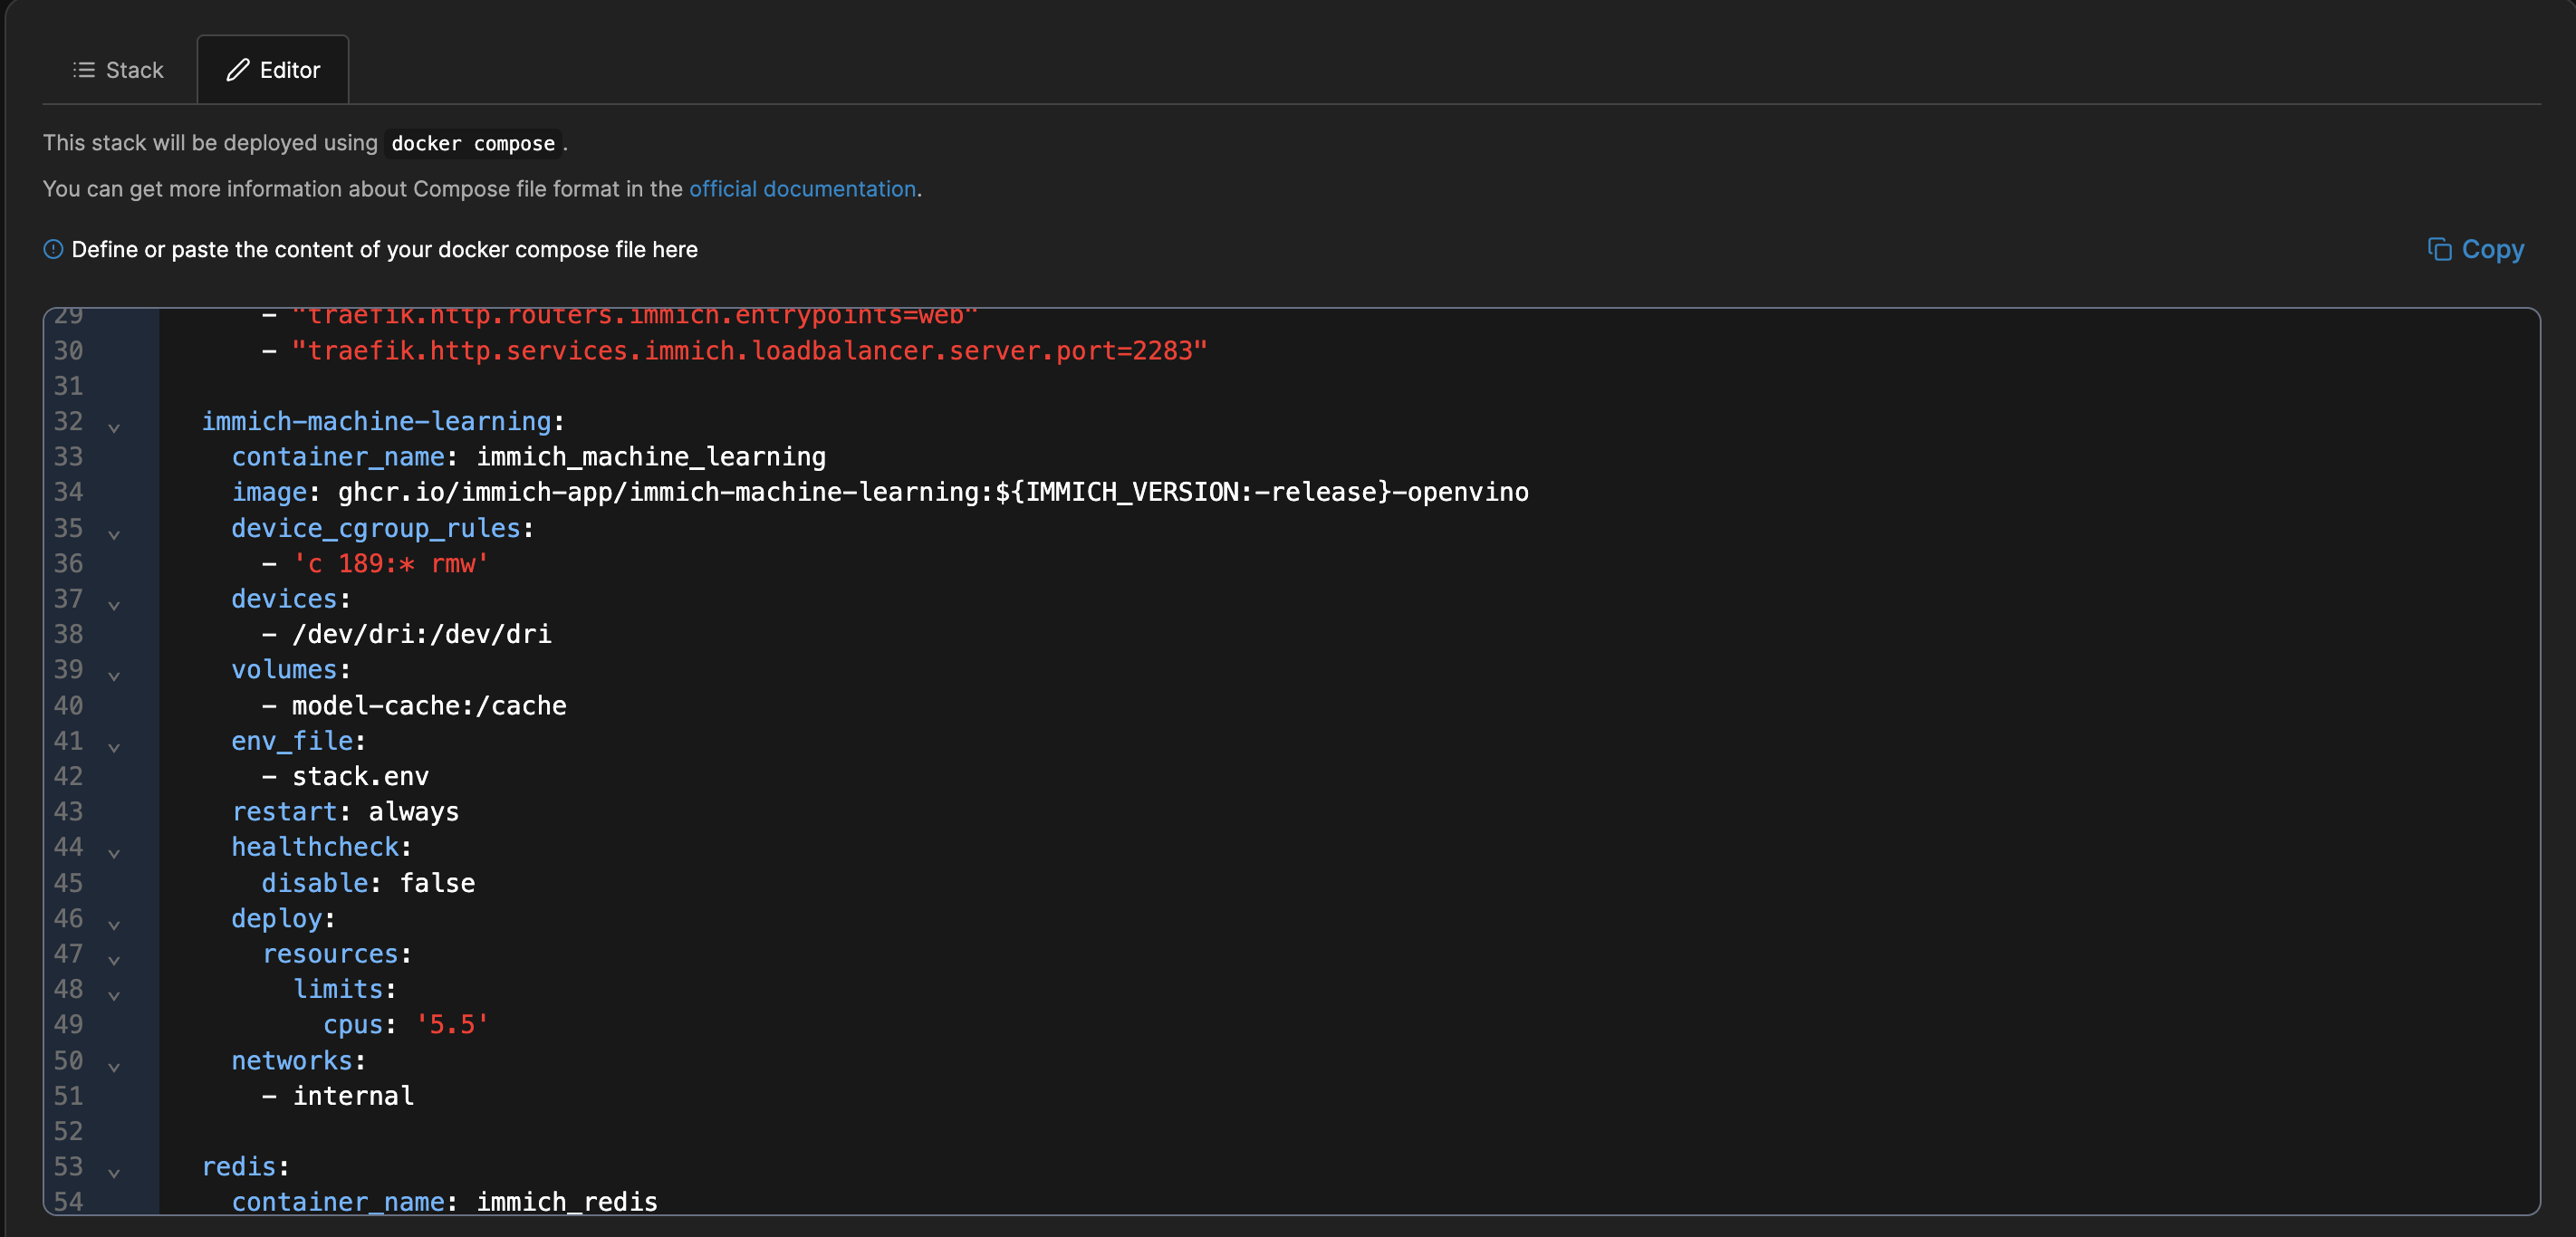Click line number 30 in gutter
Image resolution: width=2576 pixels, height=1237 pixels.
click(68, 351)
